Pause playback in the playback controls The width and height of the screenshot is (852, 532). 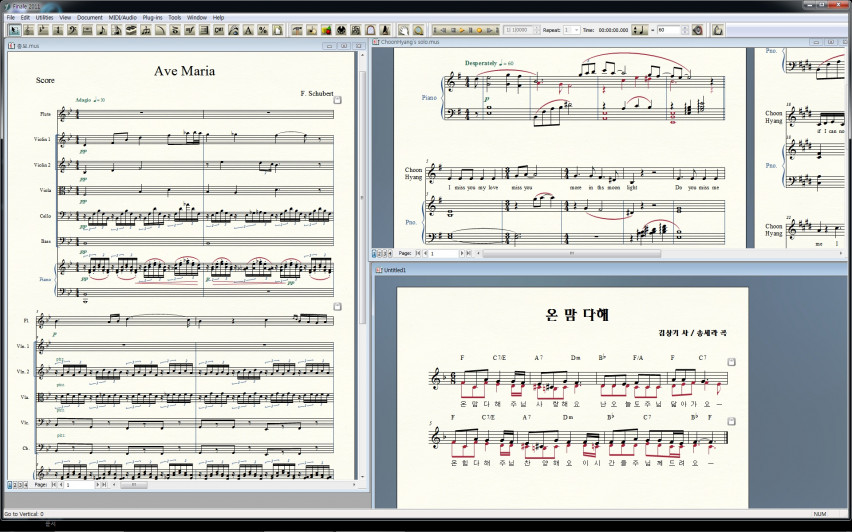[x=471, y=30]
